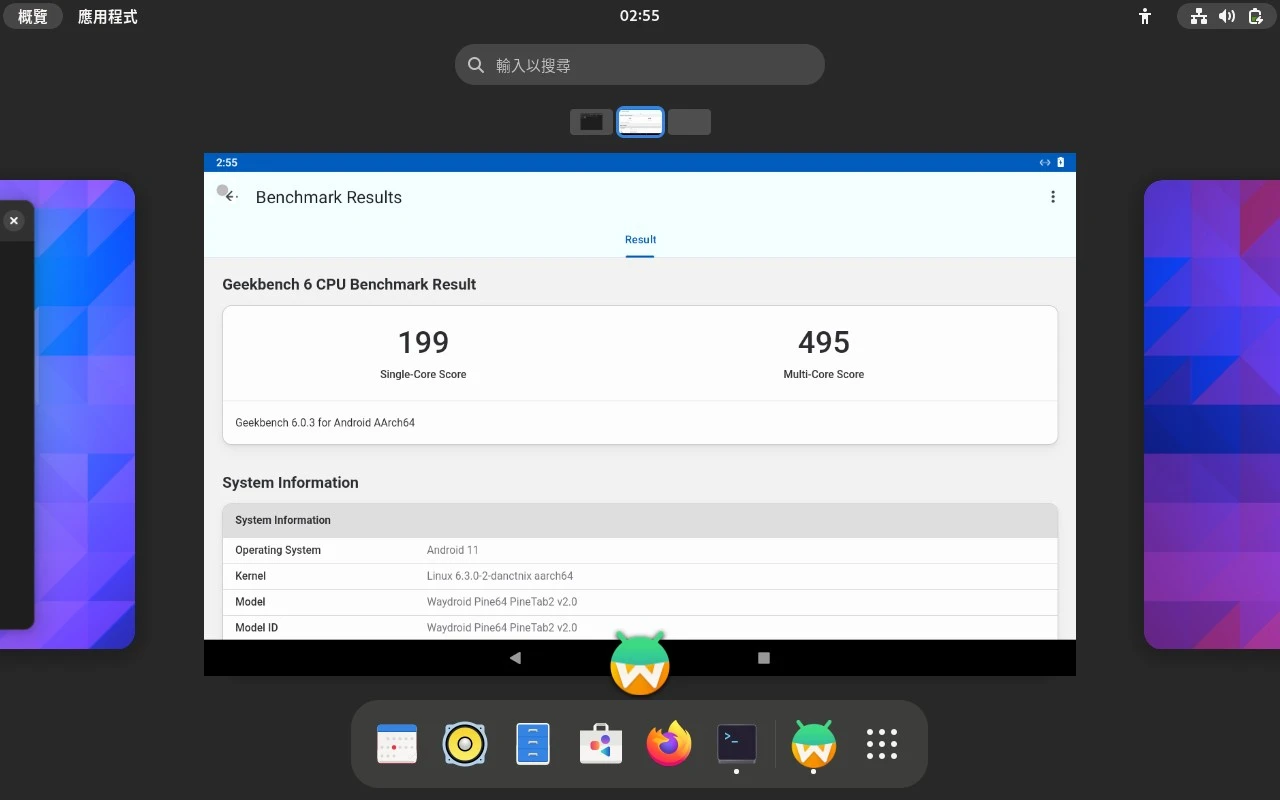
Task: Show all applications grid
Action: tap(882, 744)
